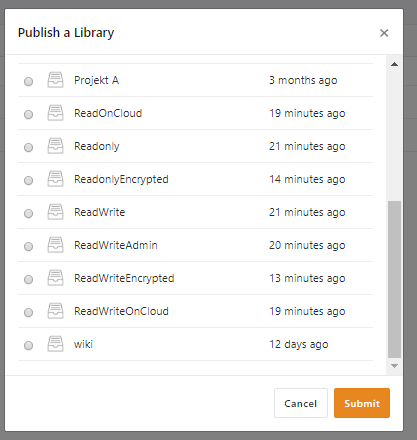Click the ReadonlyEncrypted library icon

(55, 179)
